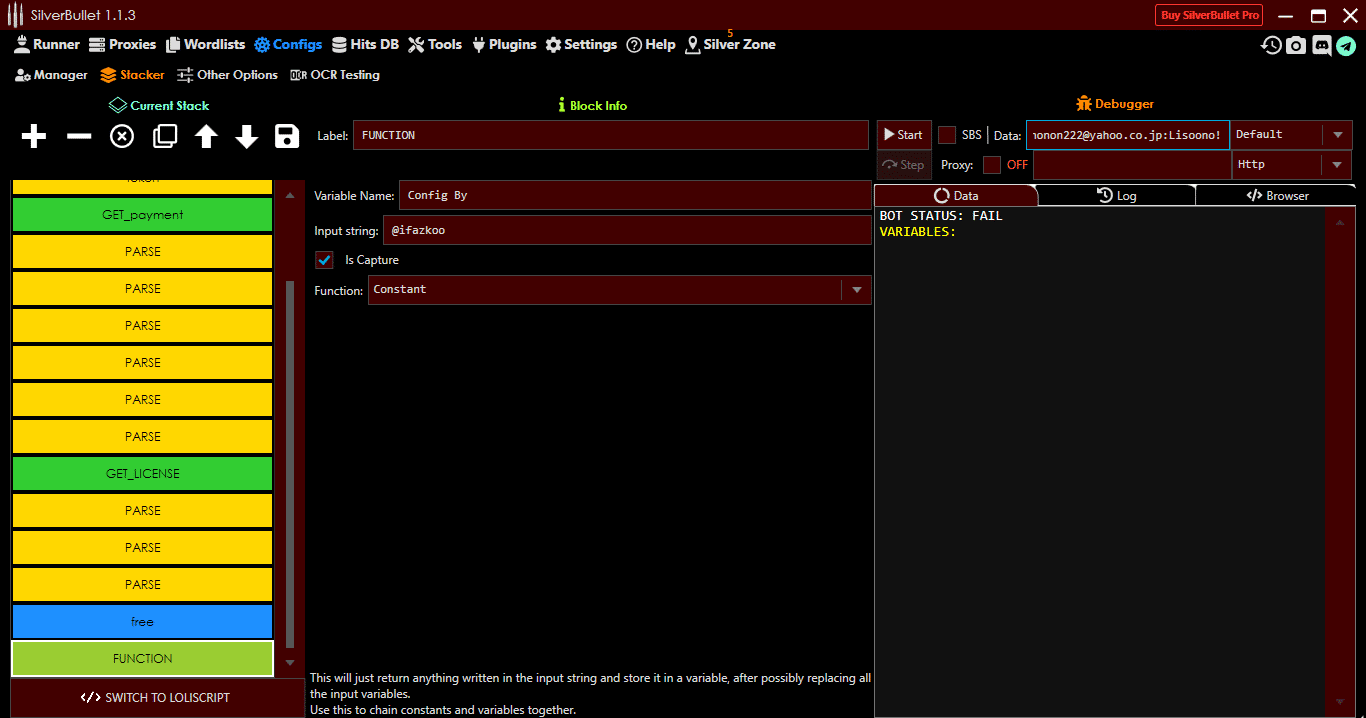
Task: Add a new block to the stack
Action: click(33, 136)
